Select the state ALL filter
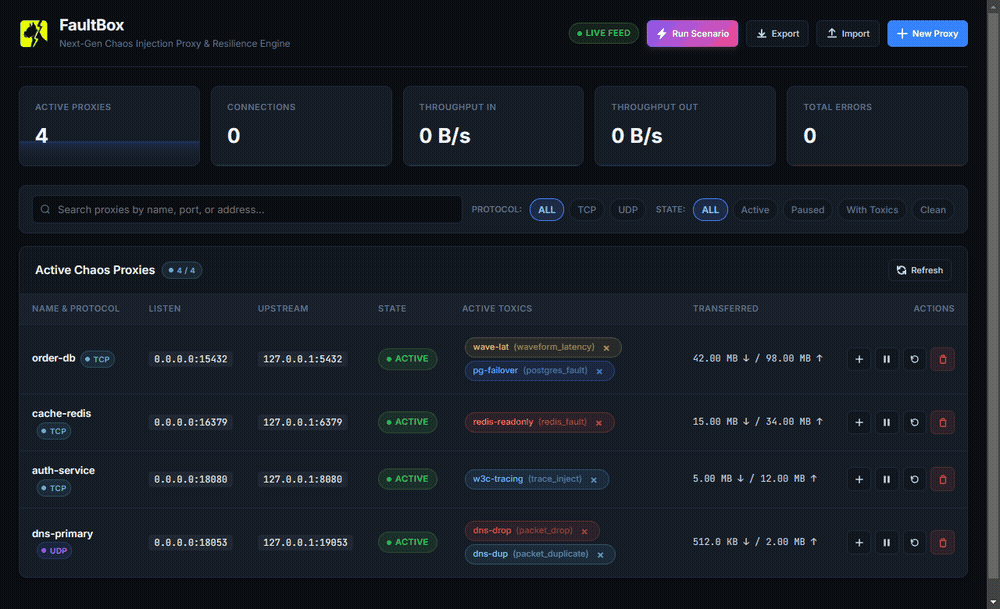 [710, 210]
